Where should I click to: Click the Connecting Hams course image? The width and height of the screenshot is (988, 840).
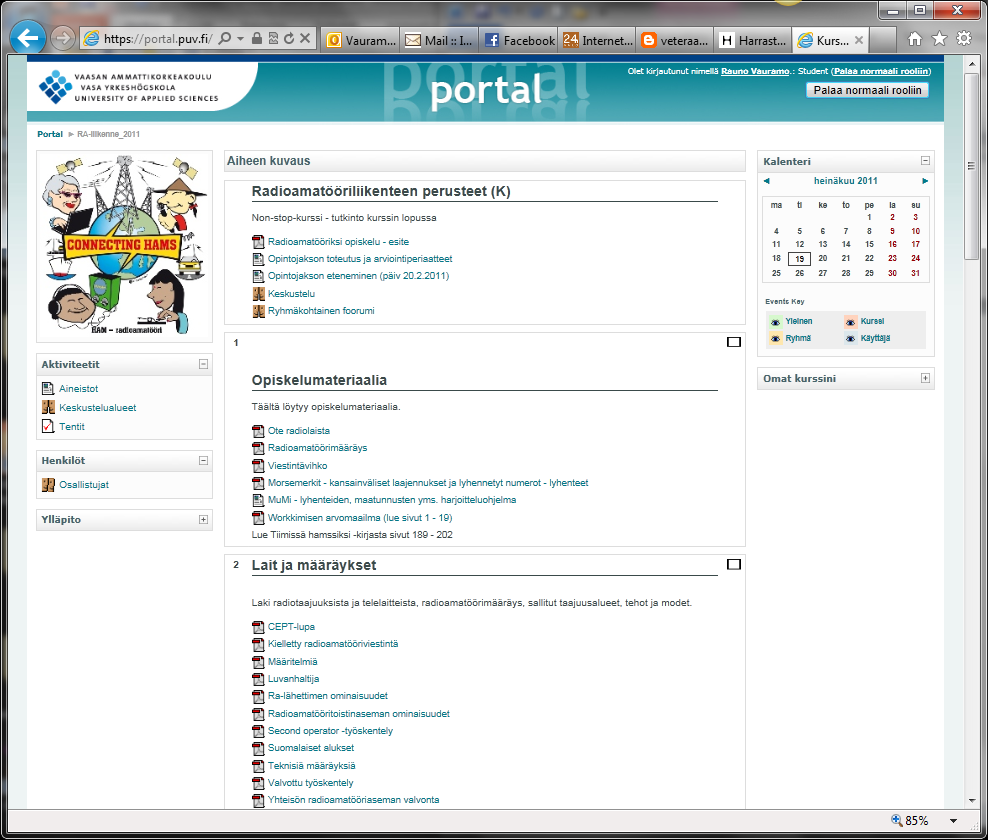124,246
